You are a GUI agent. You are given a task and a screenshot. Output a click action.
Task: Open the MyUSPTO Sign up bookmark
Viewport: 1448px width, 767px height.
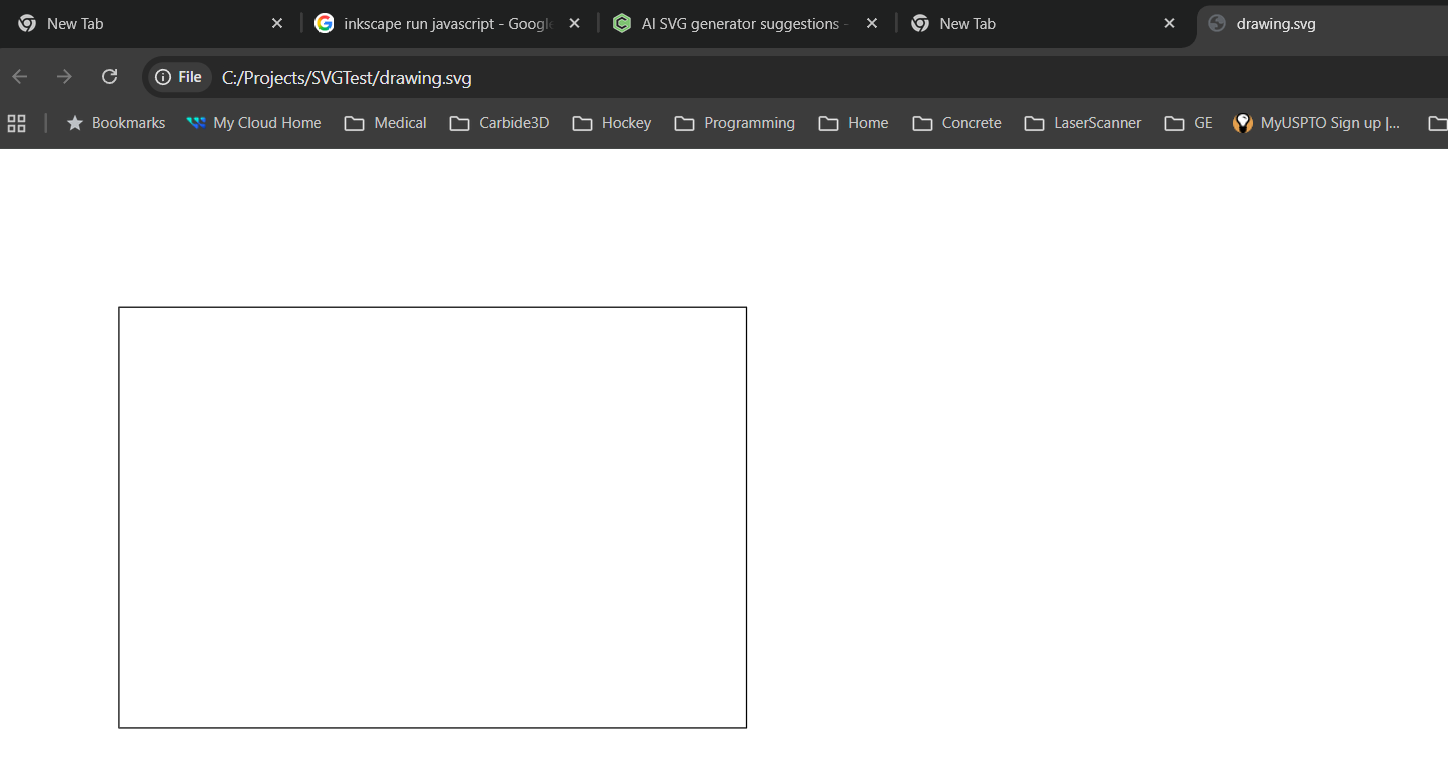[1317, 123]
